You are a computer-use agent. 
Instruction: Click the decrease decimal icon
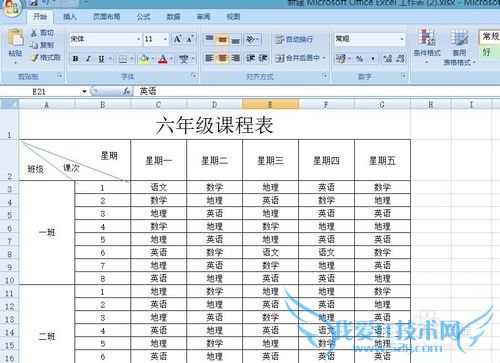coord(400,59)
